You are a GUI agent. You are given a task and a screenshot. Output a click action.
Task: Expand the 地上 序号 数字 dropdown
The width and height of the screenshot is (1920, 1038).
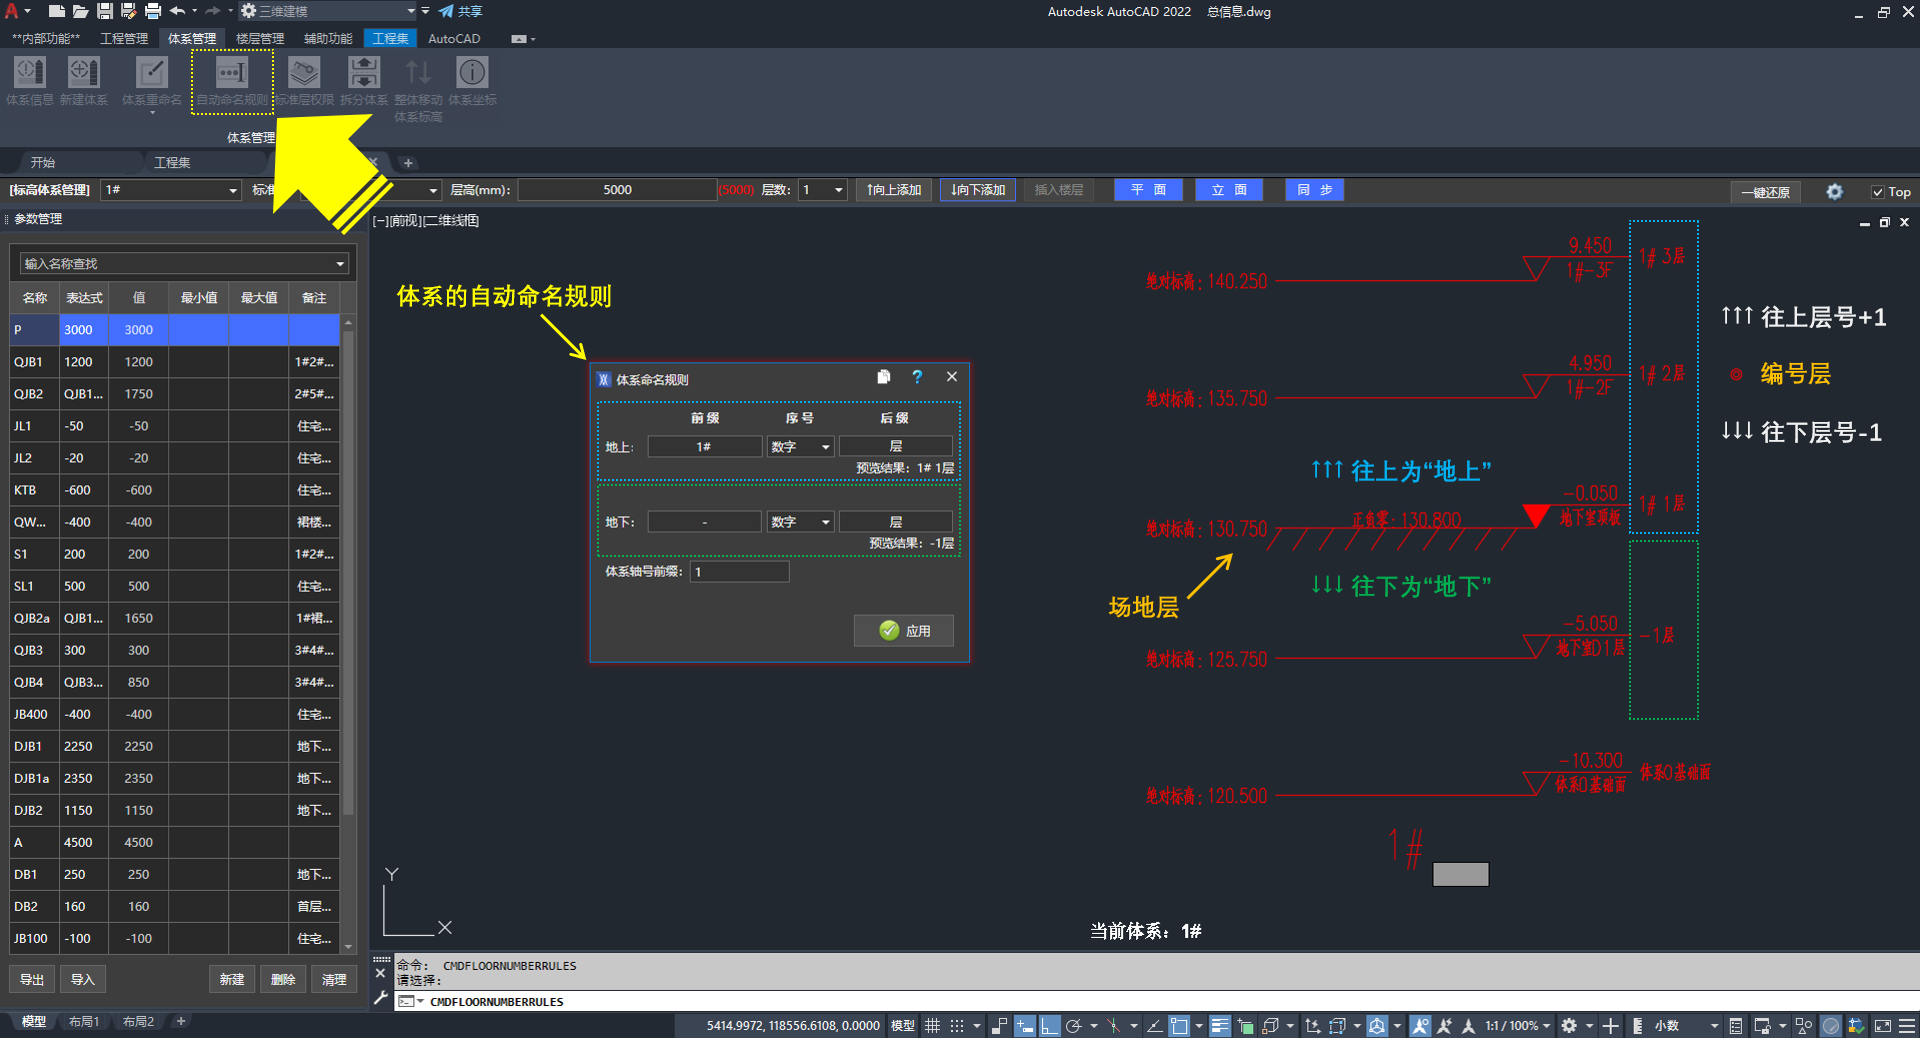point(825,447)
